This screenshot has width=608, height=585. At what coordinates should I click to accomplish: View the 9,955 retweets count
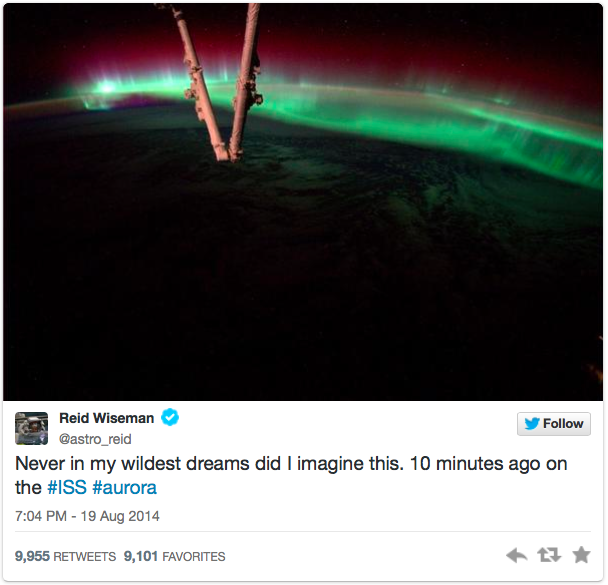32,556
